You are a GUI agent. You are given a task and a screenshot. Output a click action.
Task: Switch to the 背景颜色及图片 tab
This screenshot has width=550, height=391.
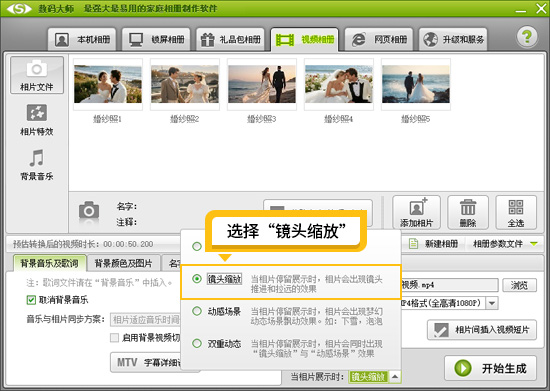click(x=123, y=263)
